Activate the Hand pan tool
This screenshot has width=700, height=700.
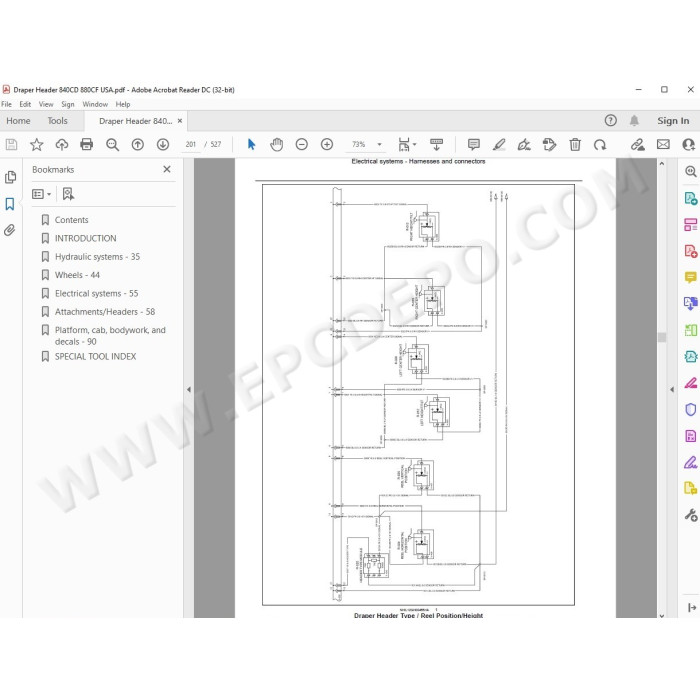[x=277, y=144]
